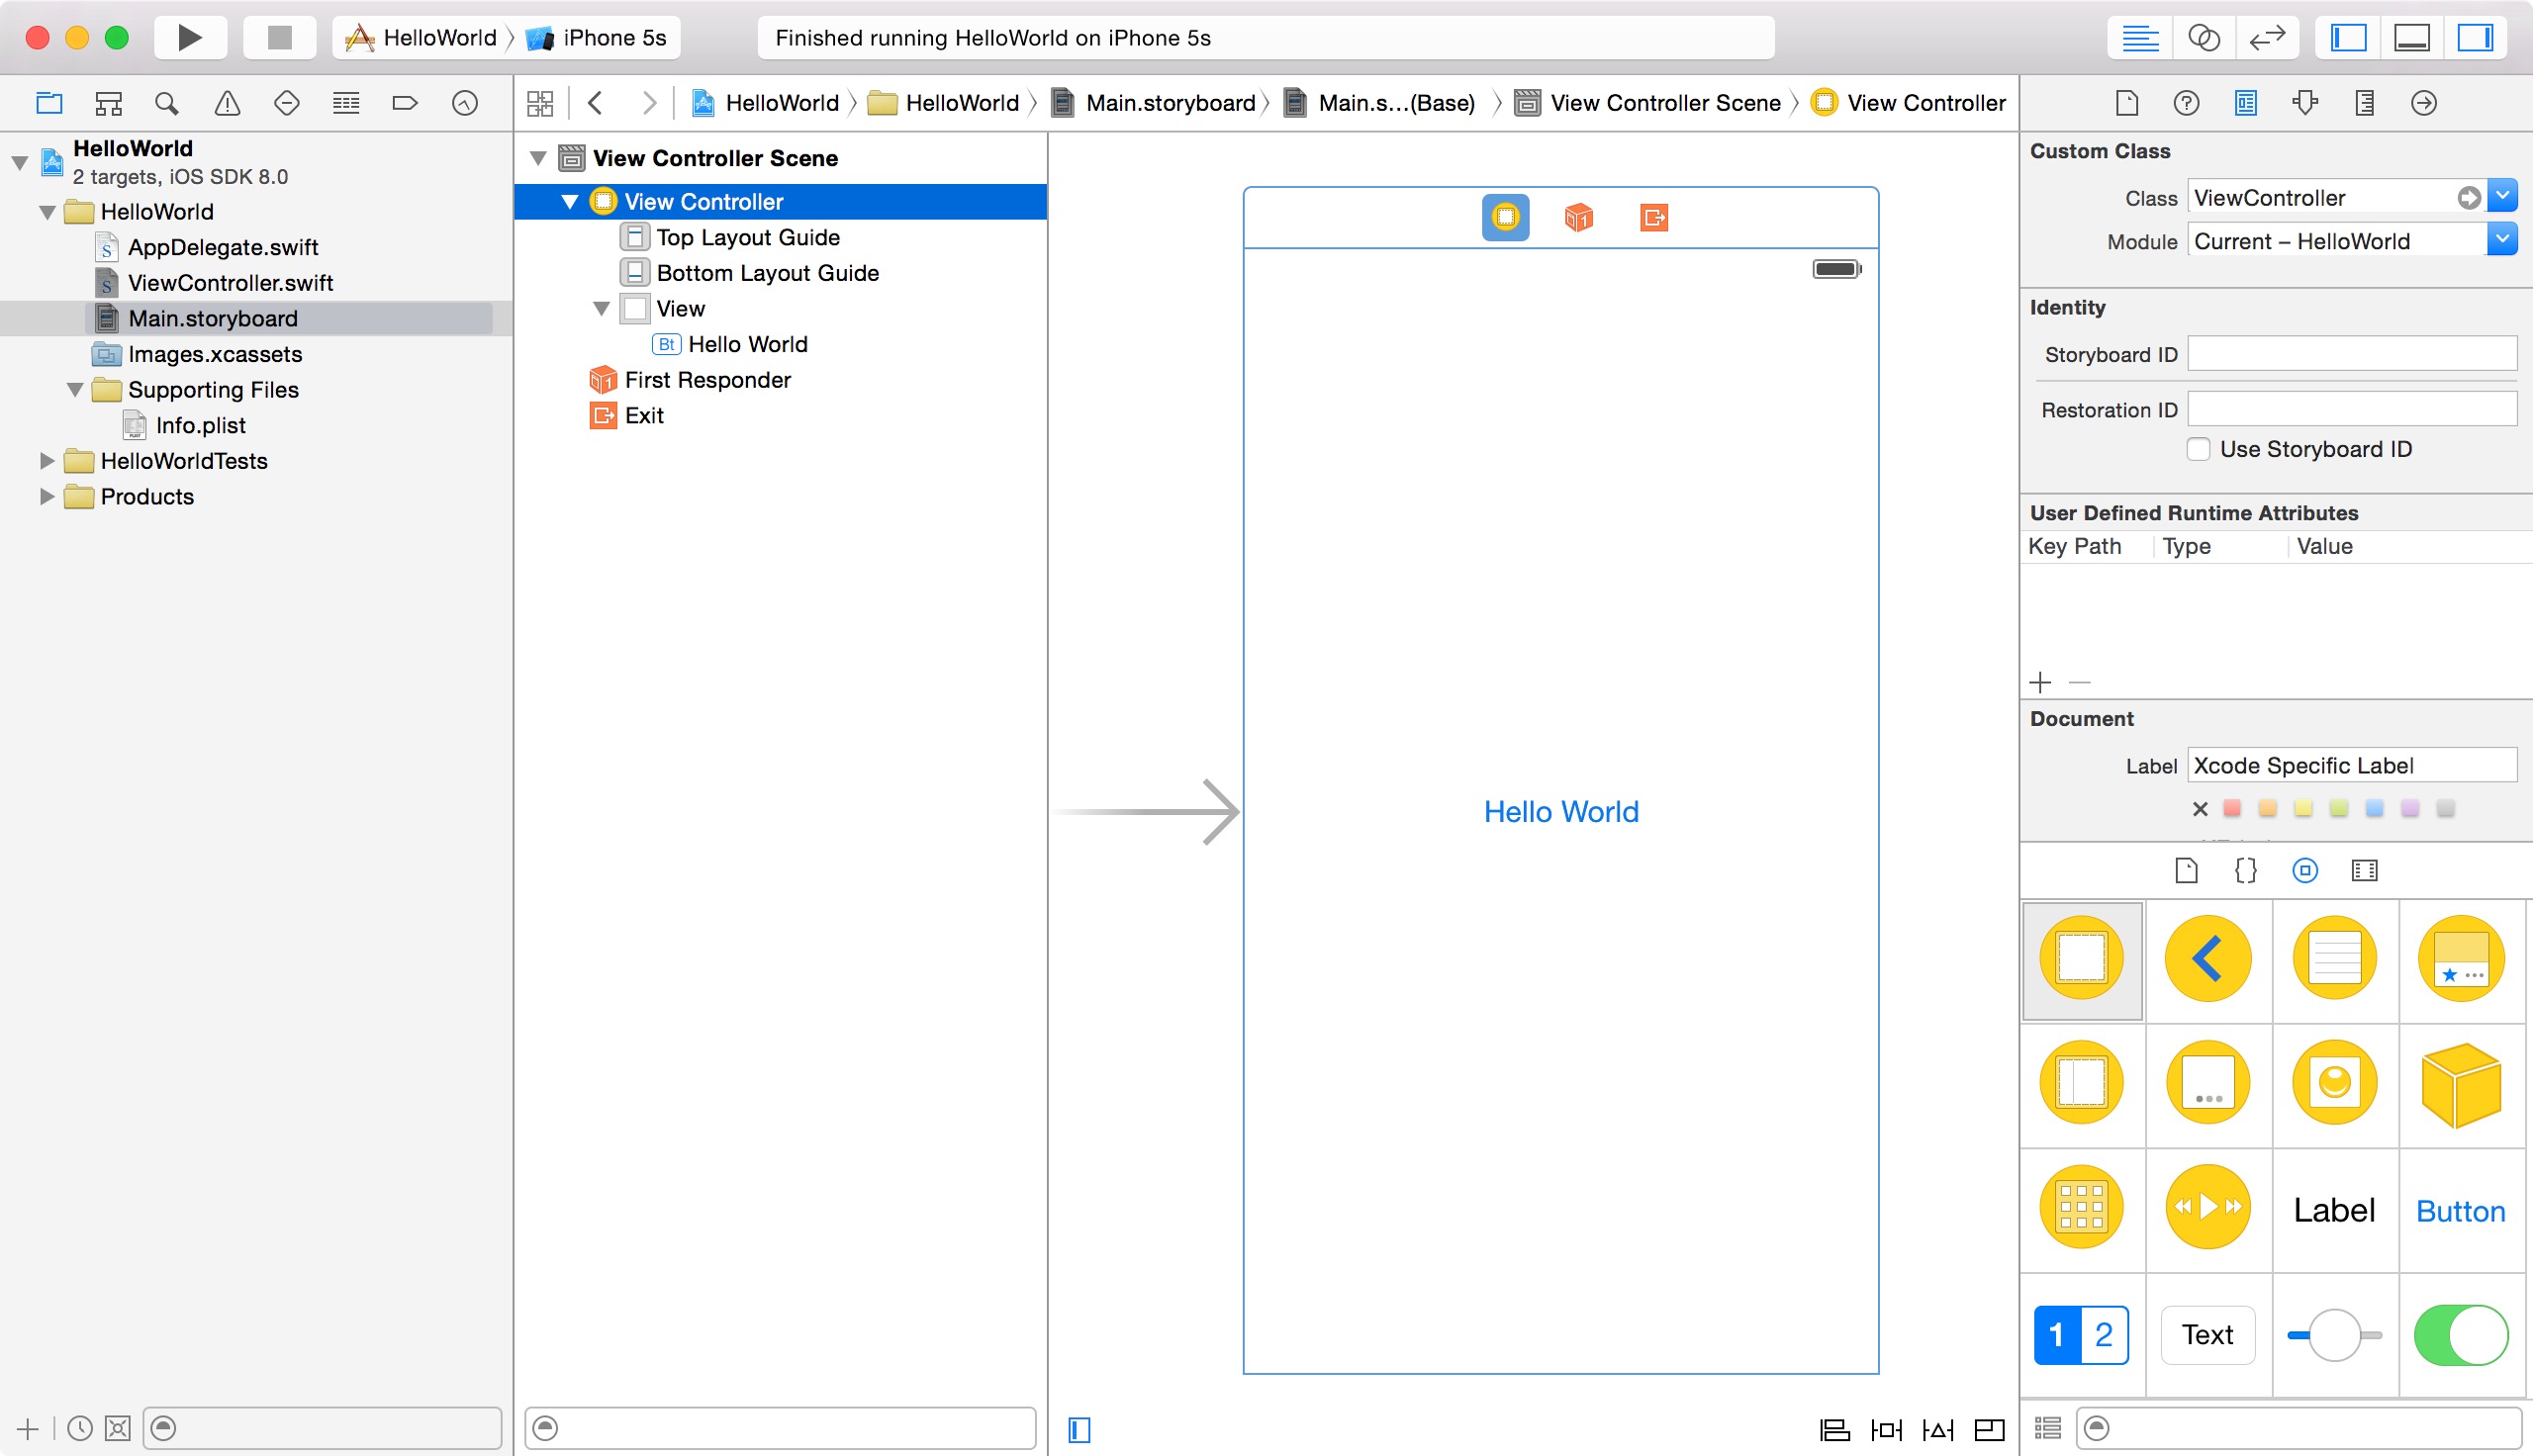2533x1456 pixels.
Task: Stop the running app
Action: (279, 38)
